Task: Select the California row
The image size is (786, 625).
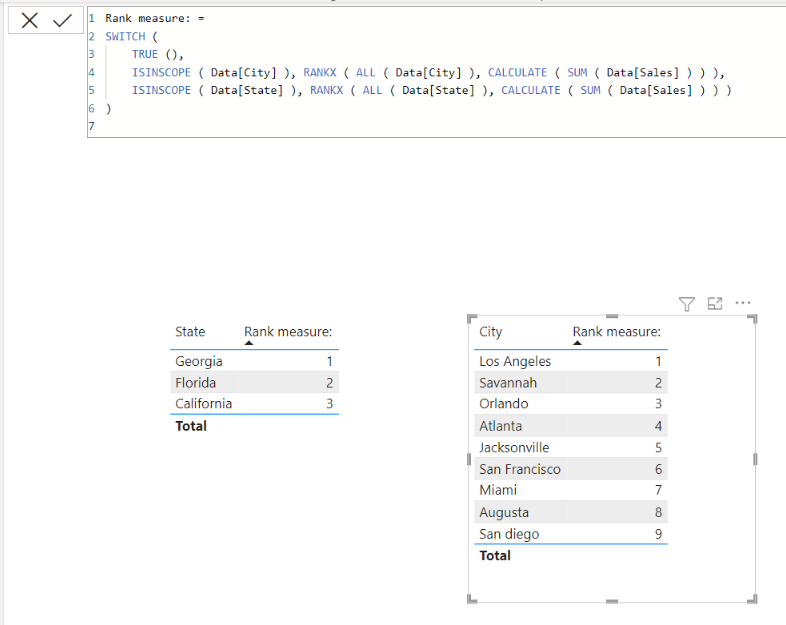Action: (x=255, y=403)
